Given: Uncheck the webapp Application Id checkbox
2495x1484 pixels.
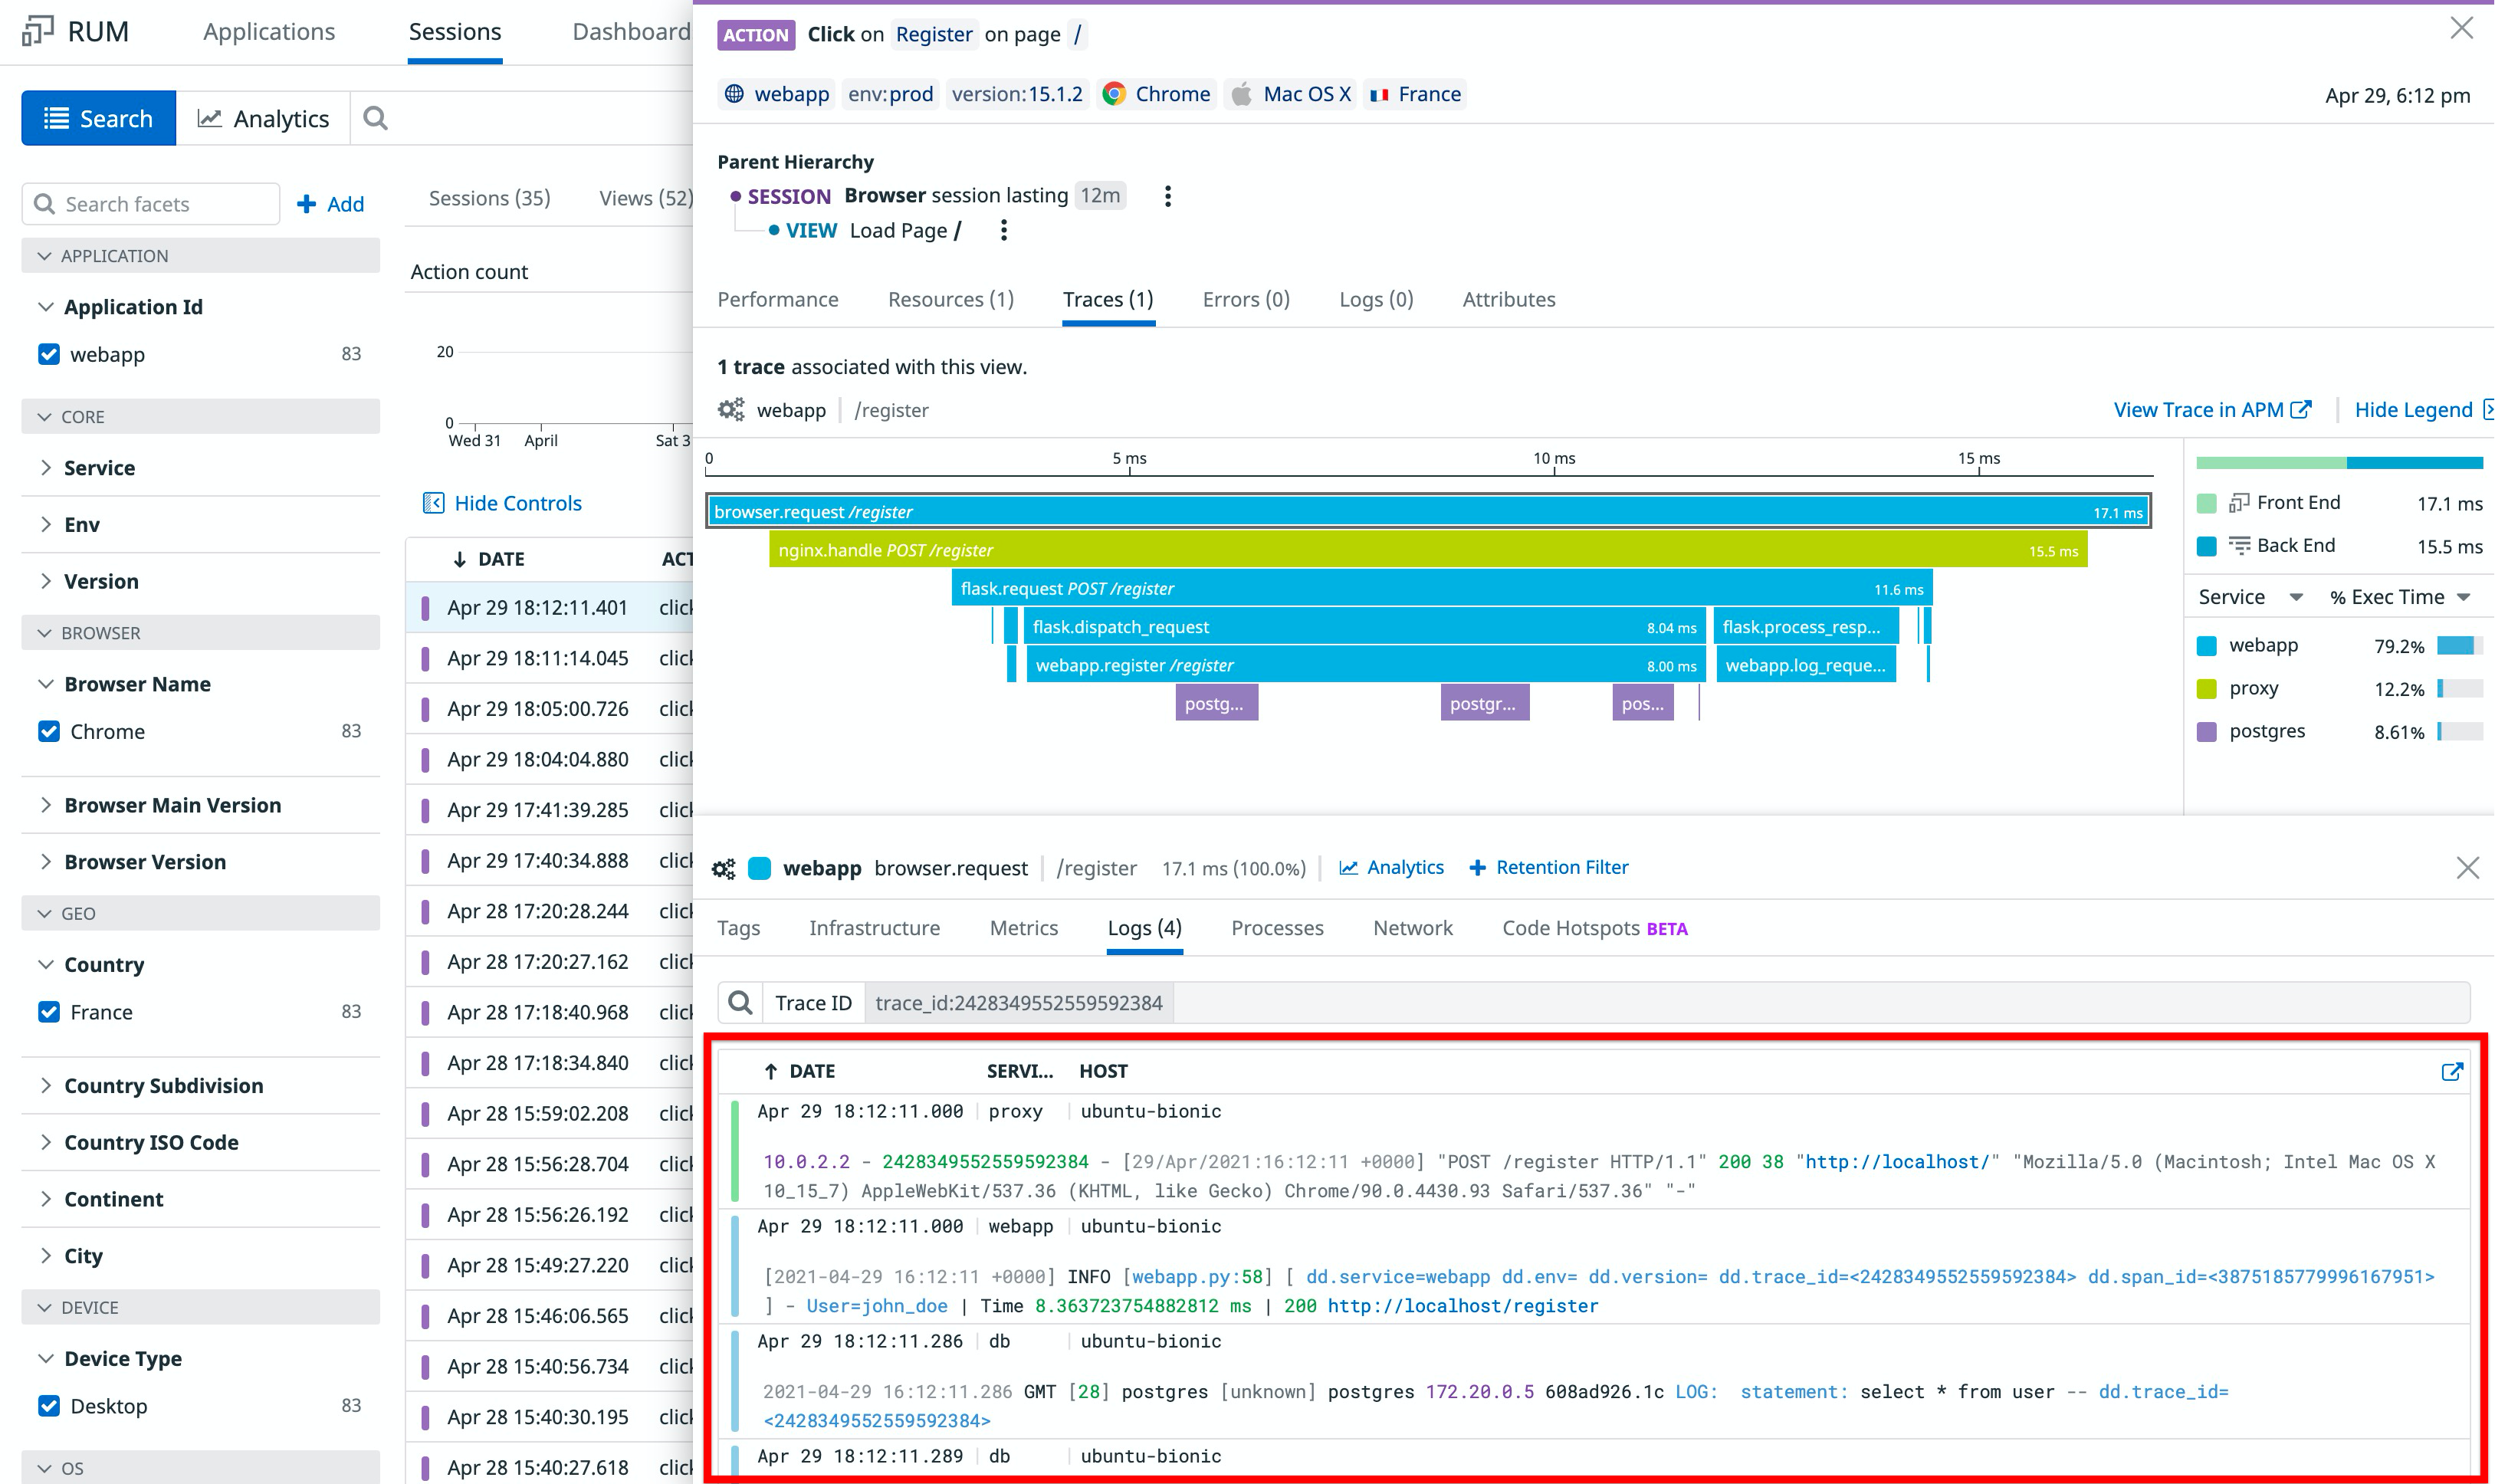Looking at the screenshot, I should (48, 354).
